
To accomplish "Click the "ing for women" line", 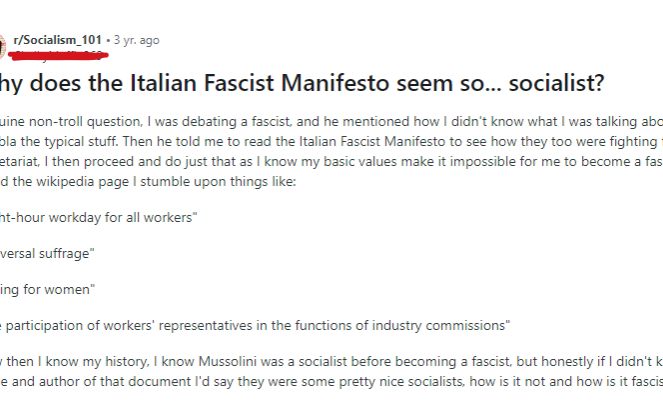I will pos(46,290).
